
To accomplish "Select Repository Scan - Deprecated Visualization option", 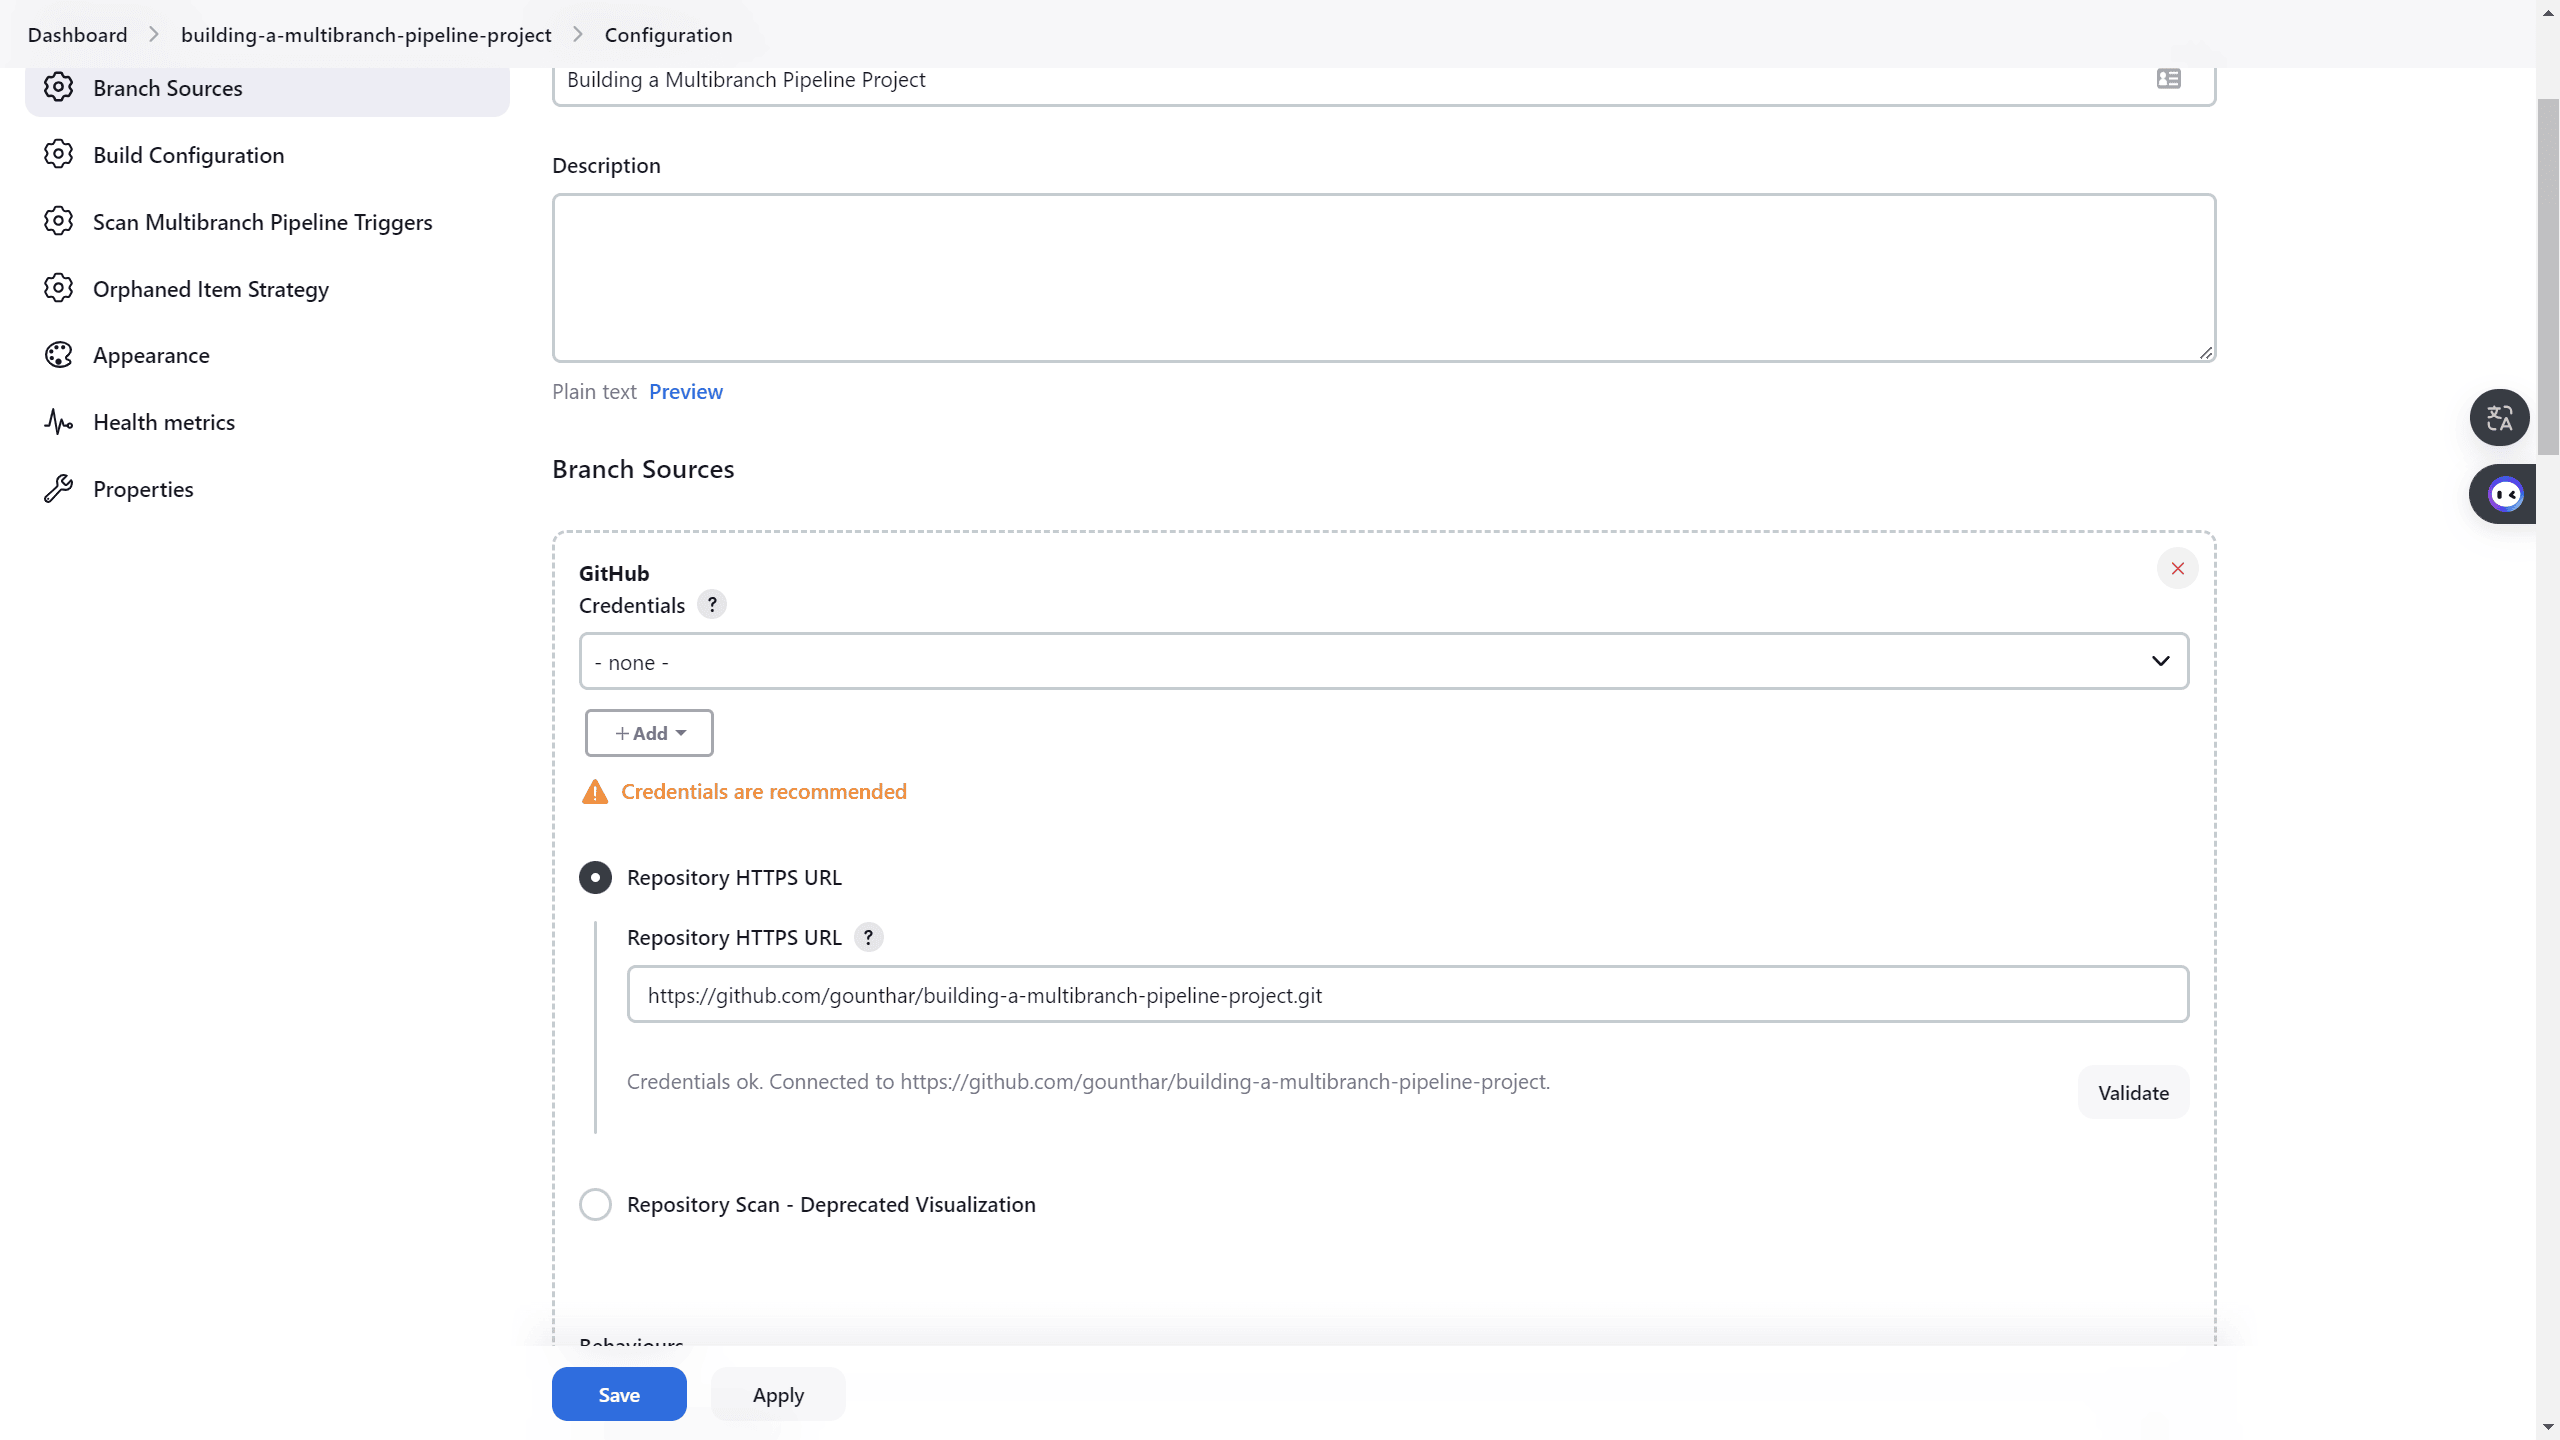I will pyautogui.click(x=595, y=1205).
